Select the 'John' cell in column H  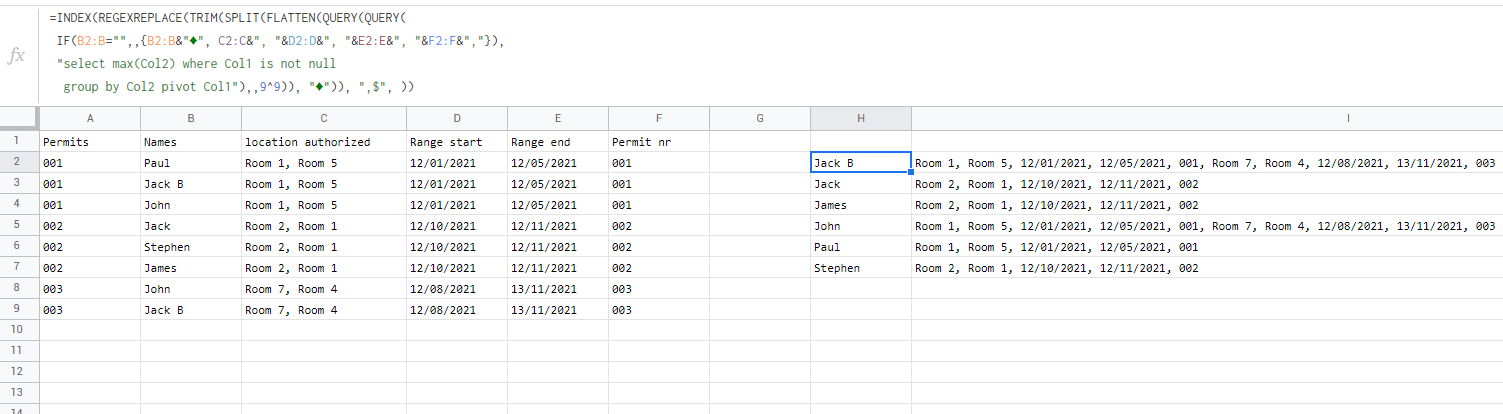pyautogui.click(x=861, y=225)
